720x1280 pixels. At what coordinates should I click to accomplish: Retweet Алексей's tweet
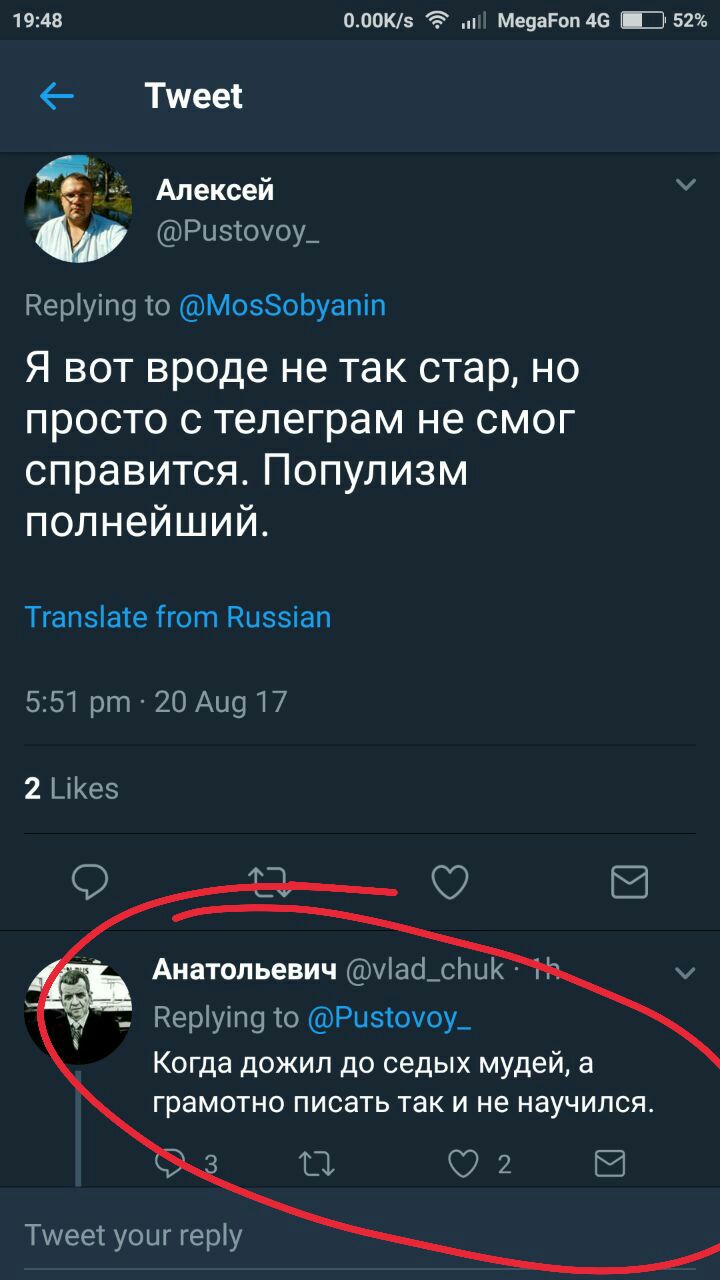click(x=270, y=881)
